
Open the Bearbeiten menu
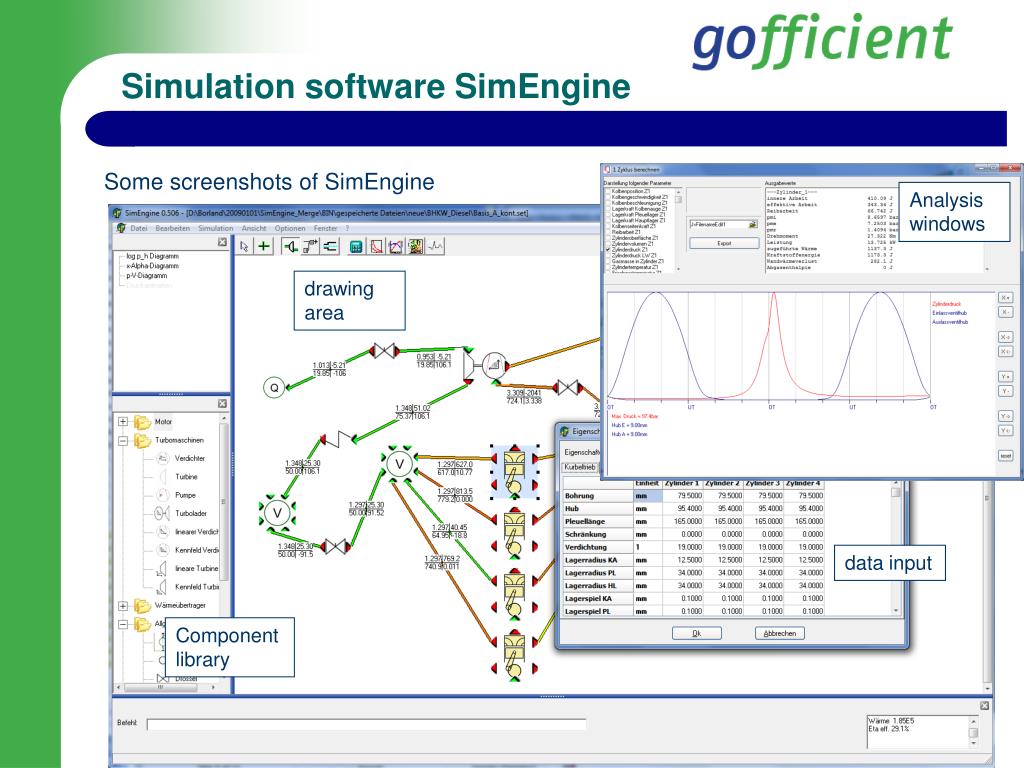click(x=172, y=229)
